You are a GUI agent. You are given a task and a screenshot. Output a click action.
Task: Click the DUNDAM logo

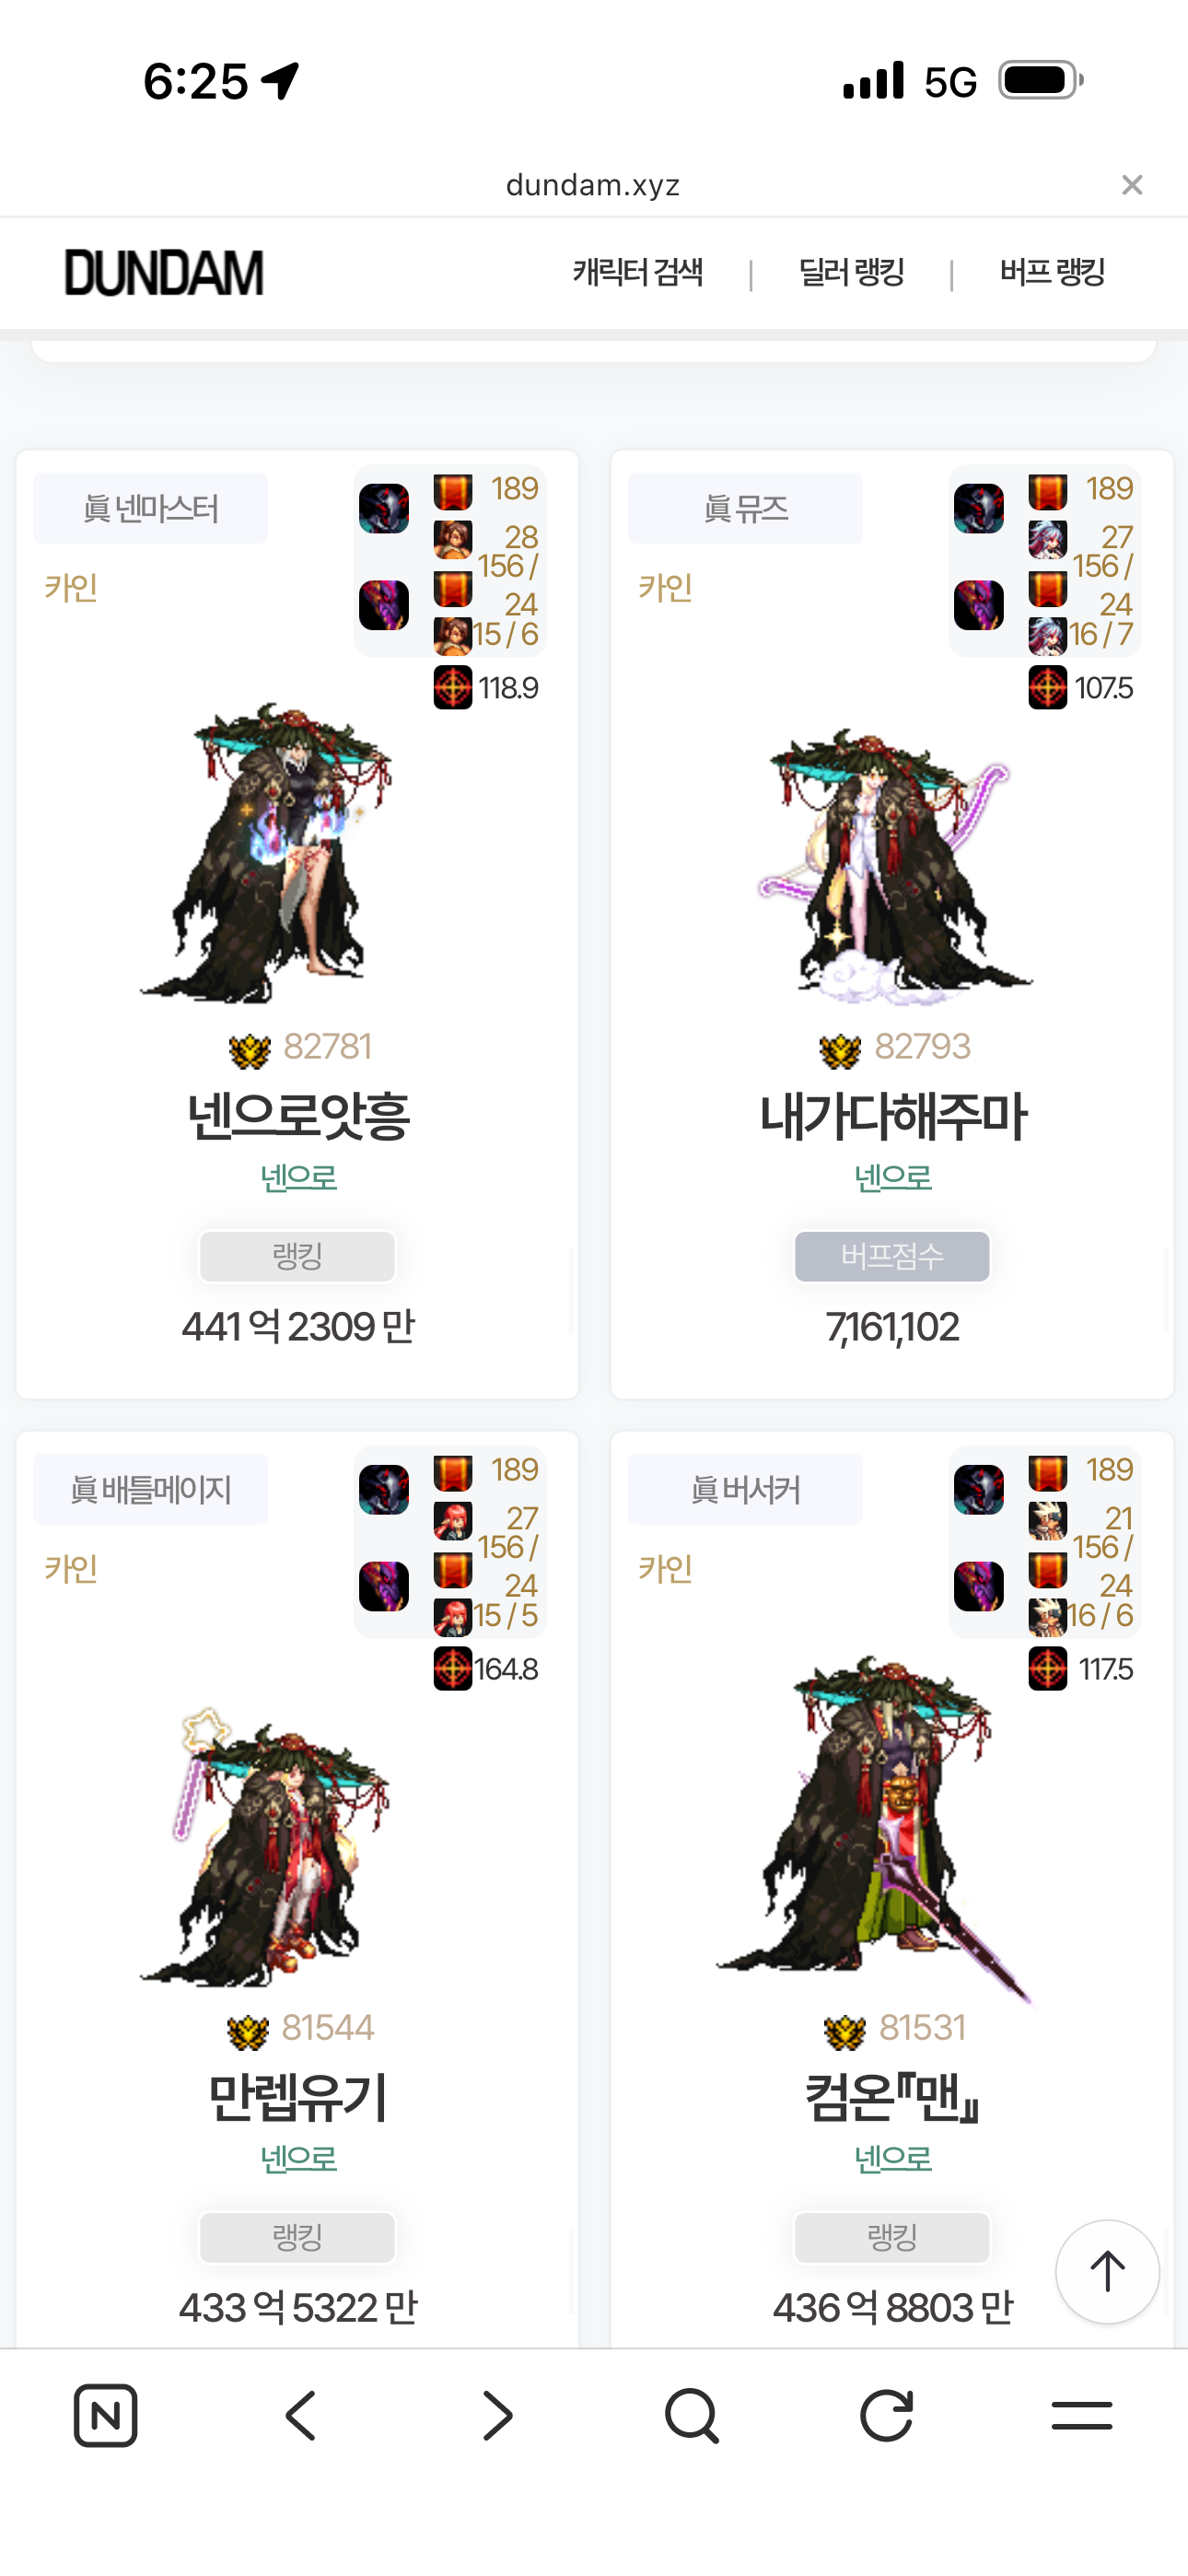tap(164, 273)
